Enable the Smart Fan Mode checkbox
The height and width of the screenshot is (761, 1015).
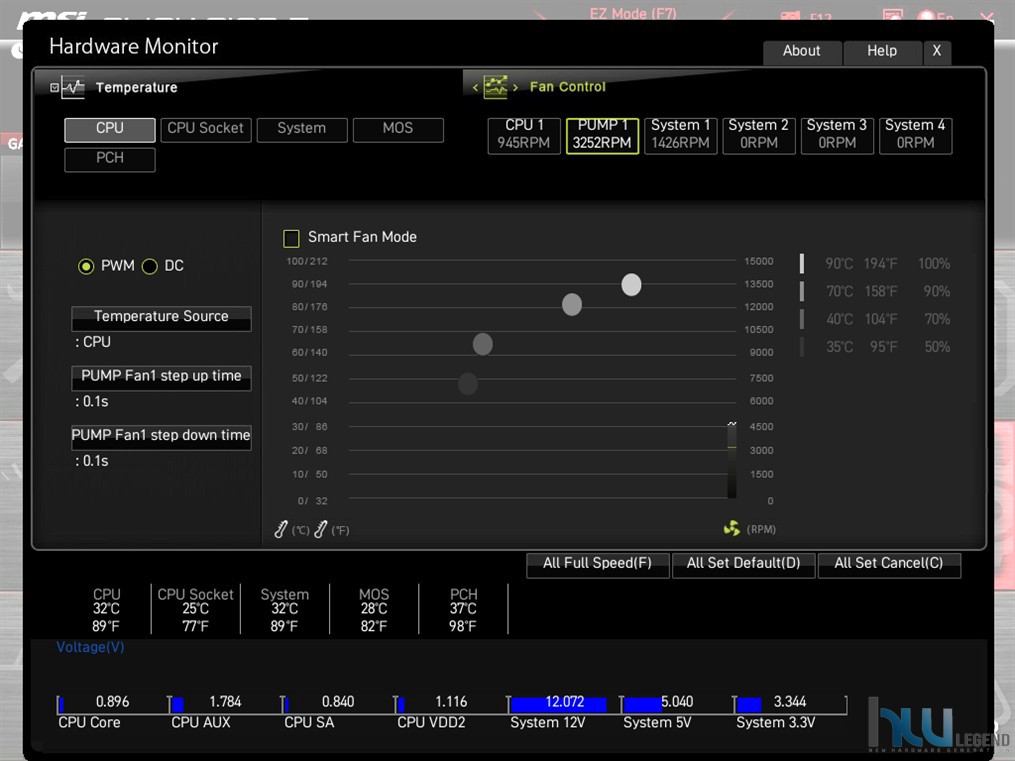point(291,238)
